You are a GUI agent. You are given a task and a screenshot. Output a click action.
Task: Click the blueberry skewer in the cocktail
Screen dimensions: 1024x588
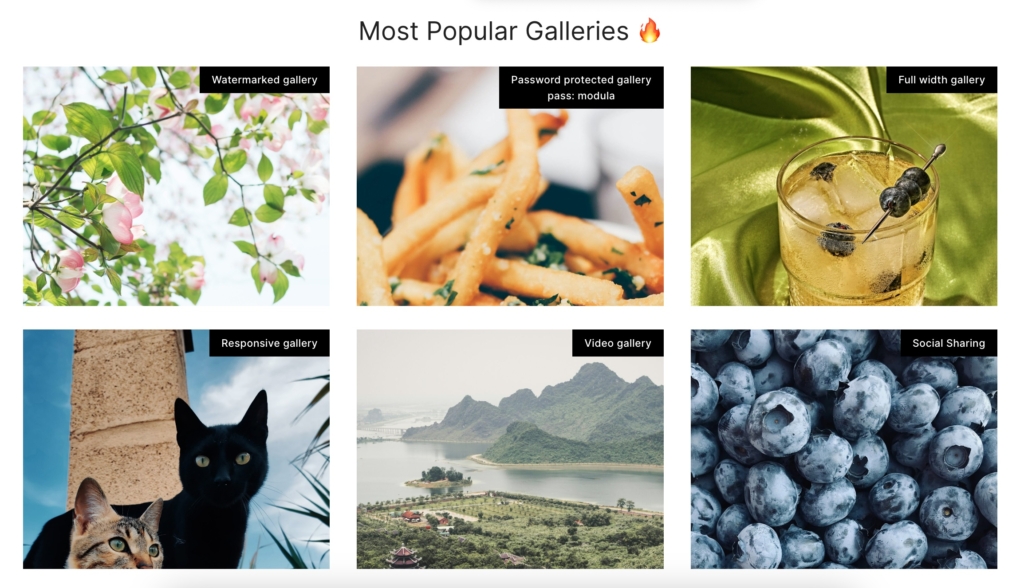[903, 191]
